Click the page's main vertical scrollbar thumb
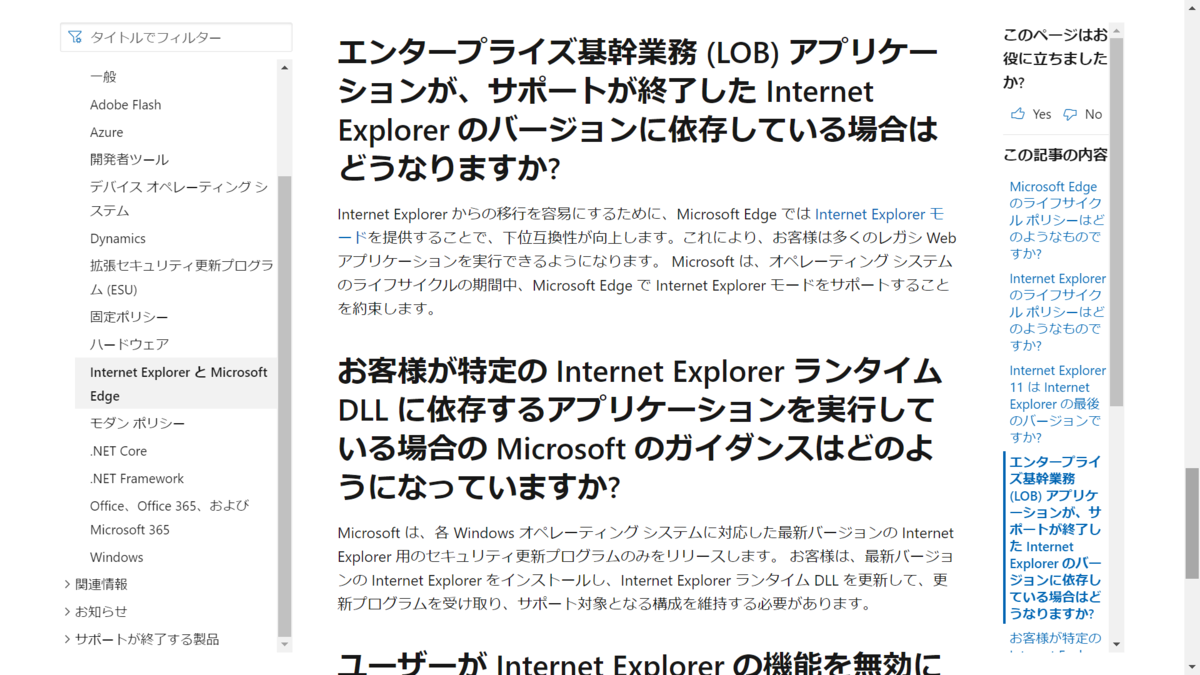1200x675 pixels. click(x=1192, y=523)
